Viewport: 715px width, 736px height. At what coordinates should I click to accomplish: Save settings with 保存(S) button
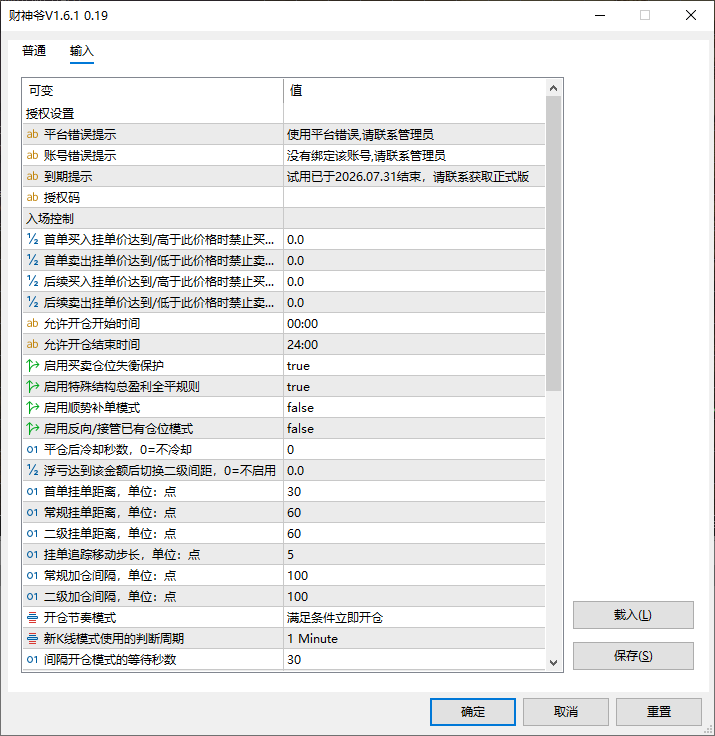[633, 656]
